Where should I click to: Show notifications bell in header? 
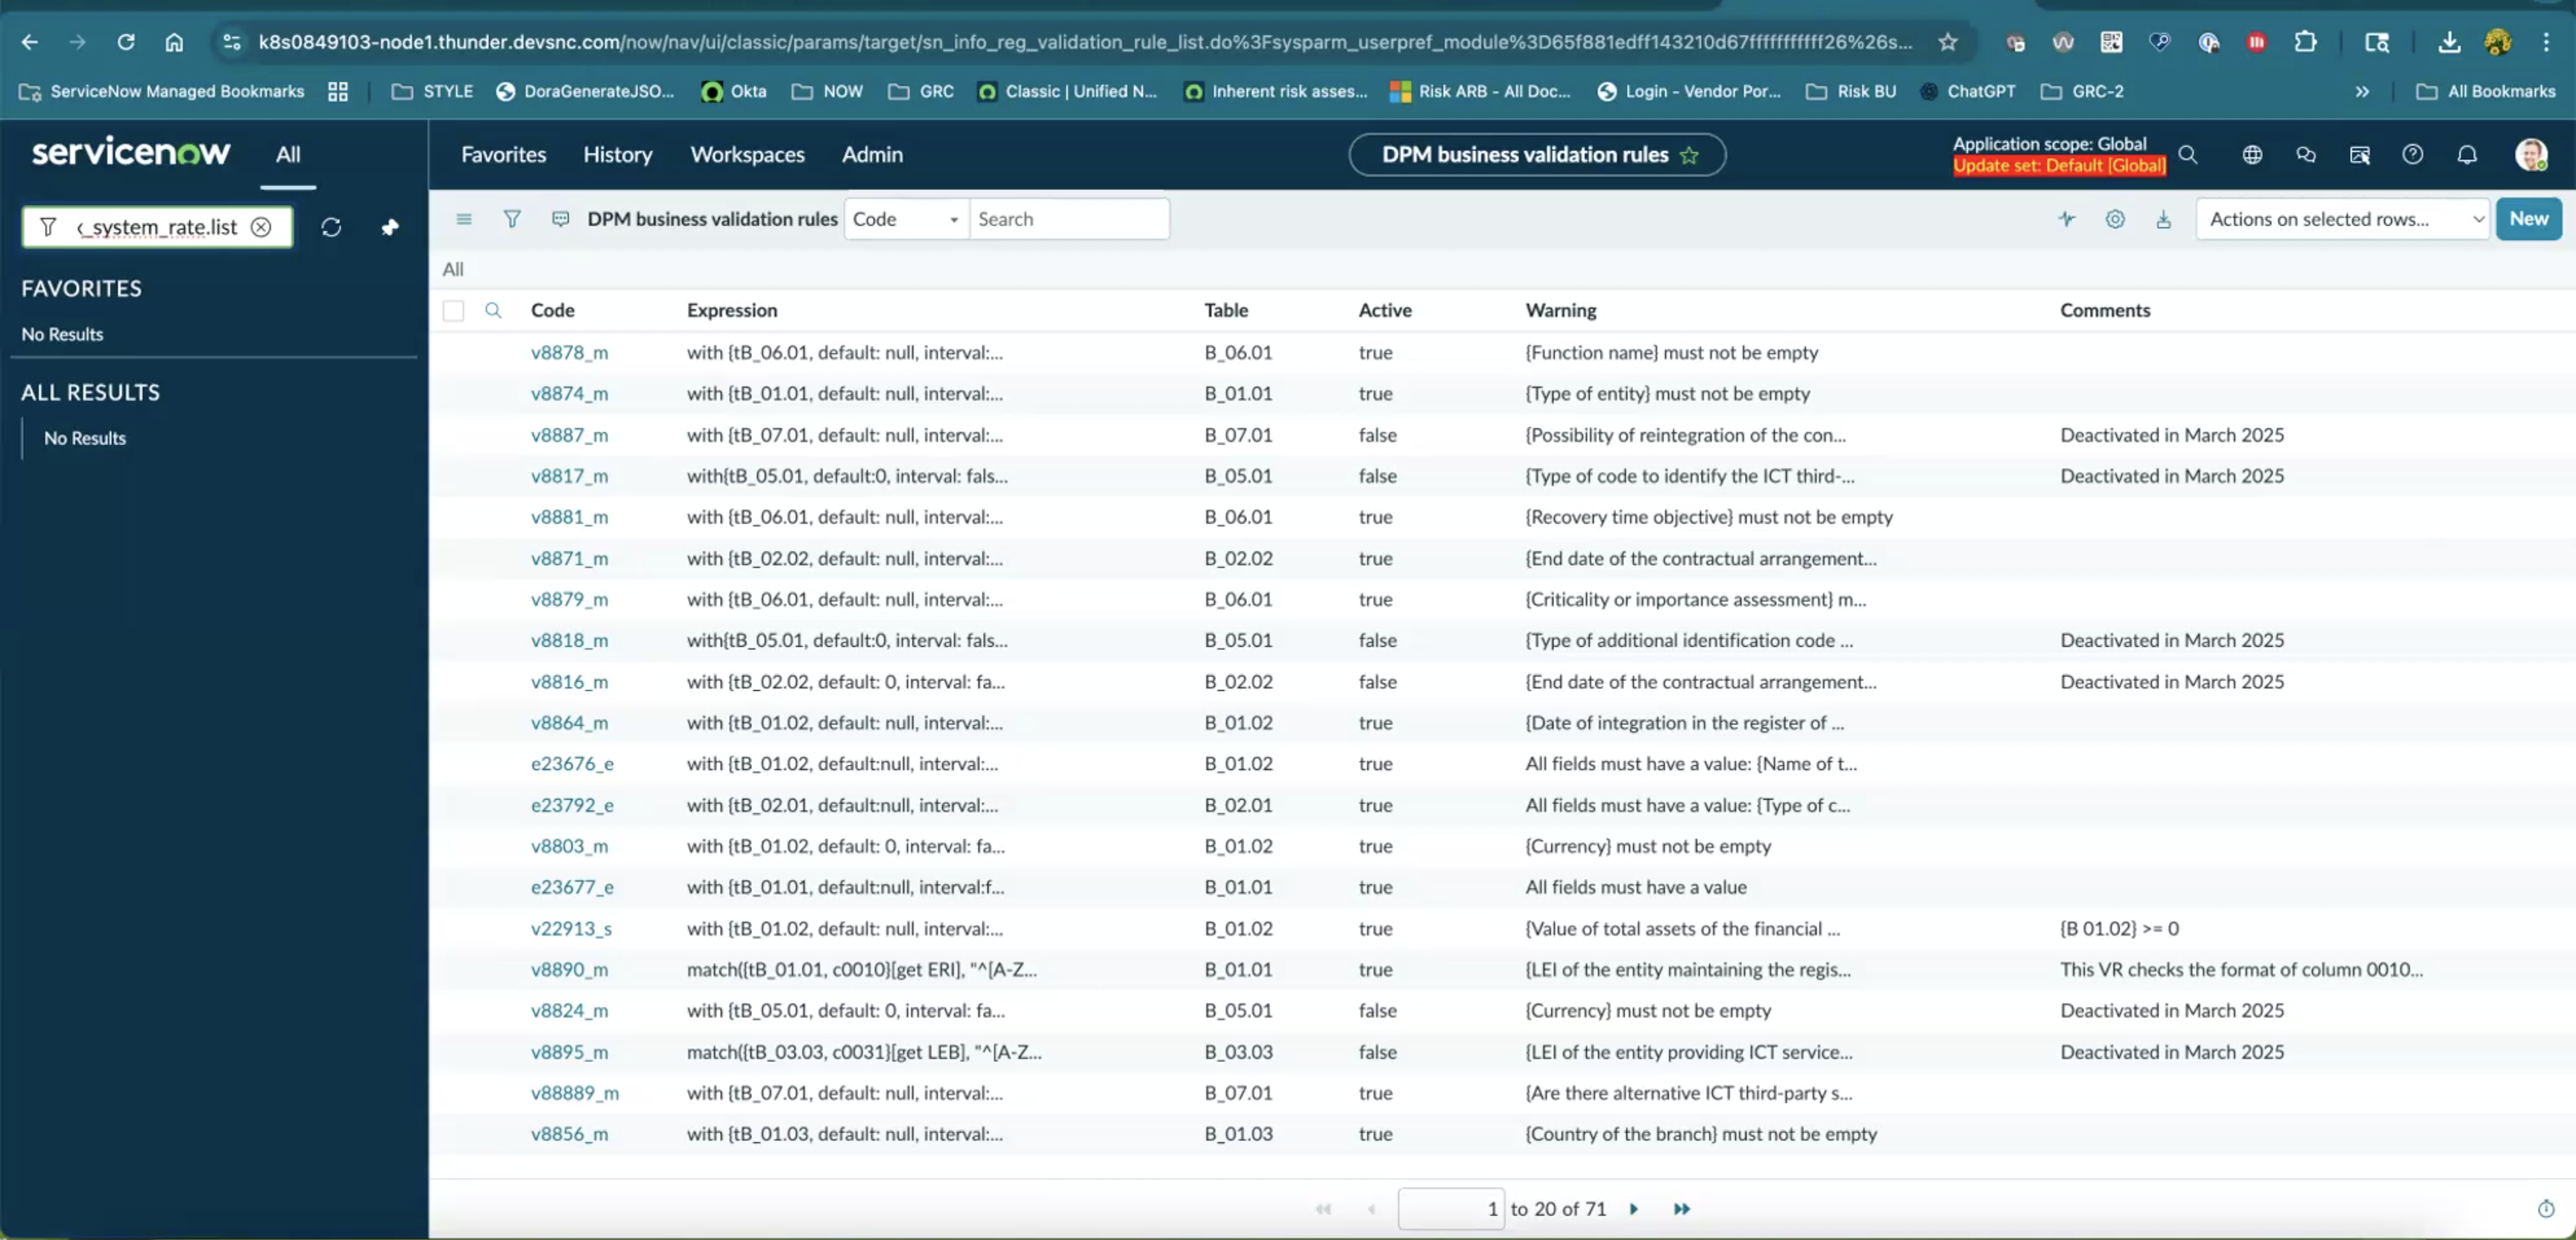tap(2467, 154)
